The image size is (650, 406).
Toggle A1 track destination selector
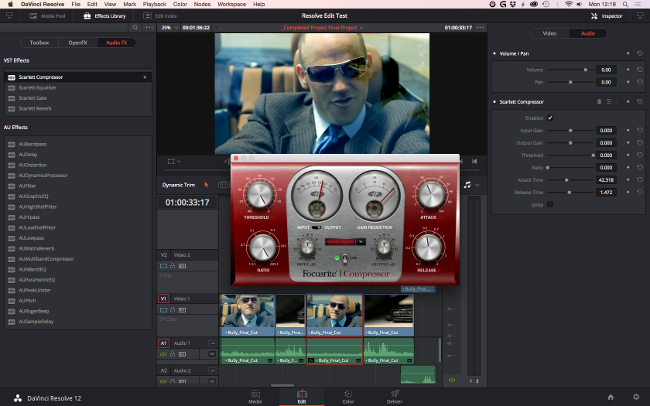163,343
